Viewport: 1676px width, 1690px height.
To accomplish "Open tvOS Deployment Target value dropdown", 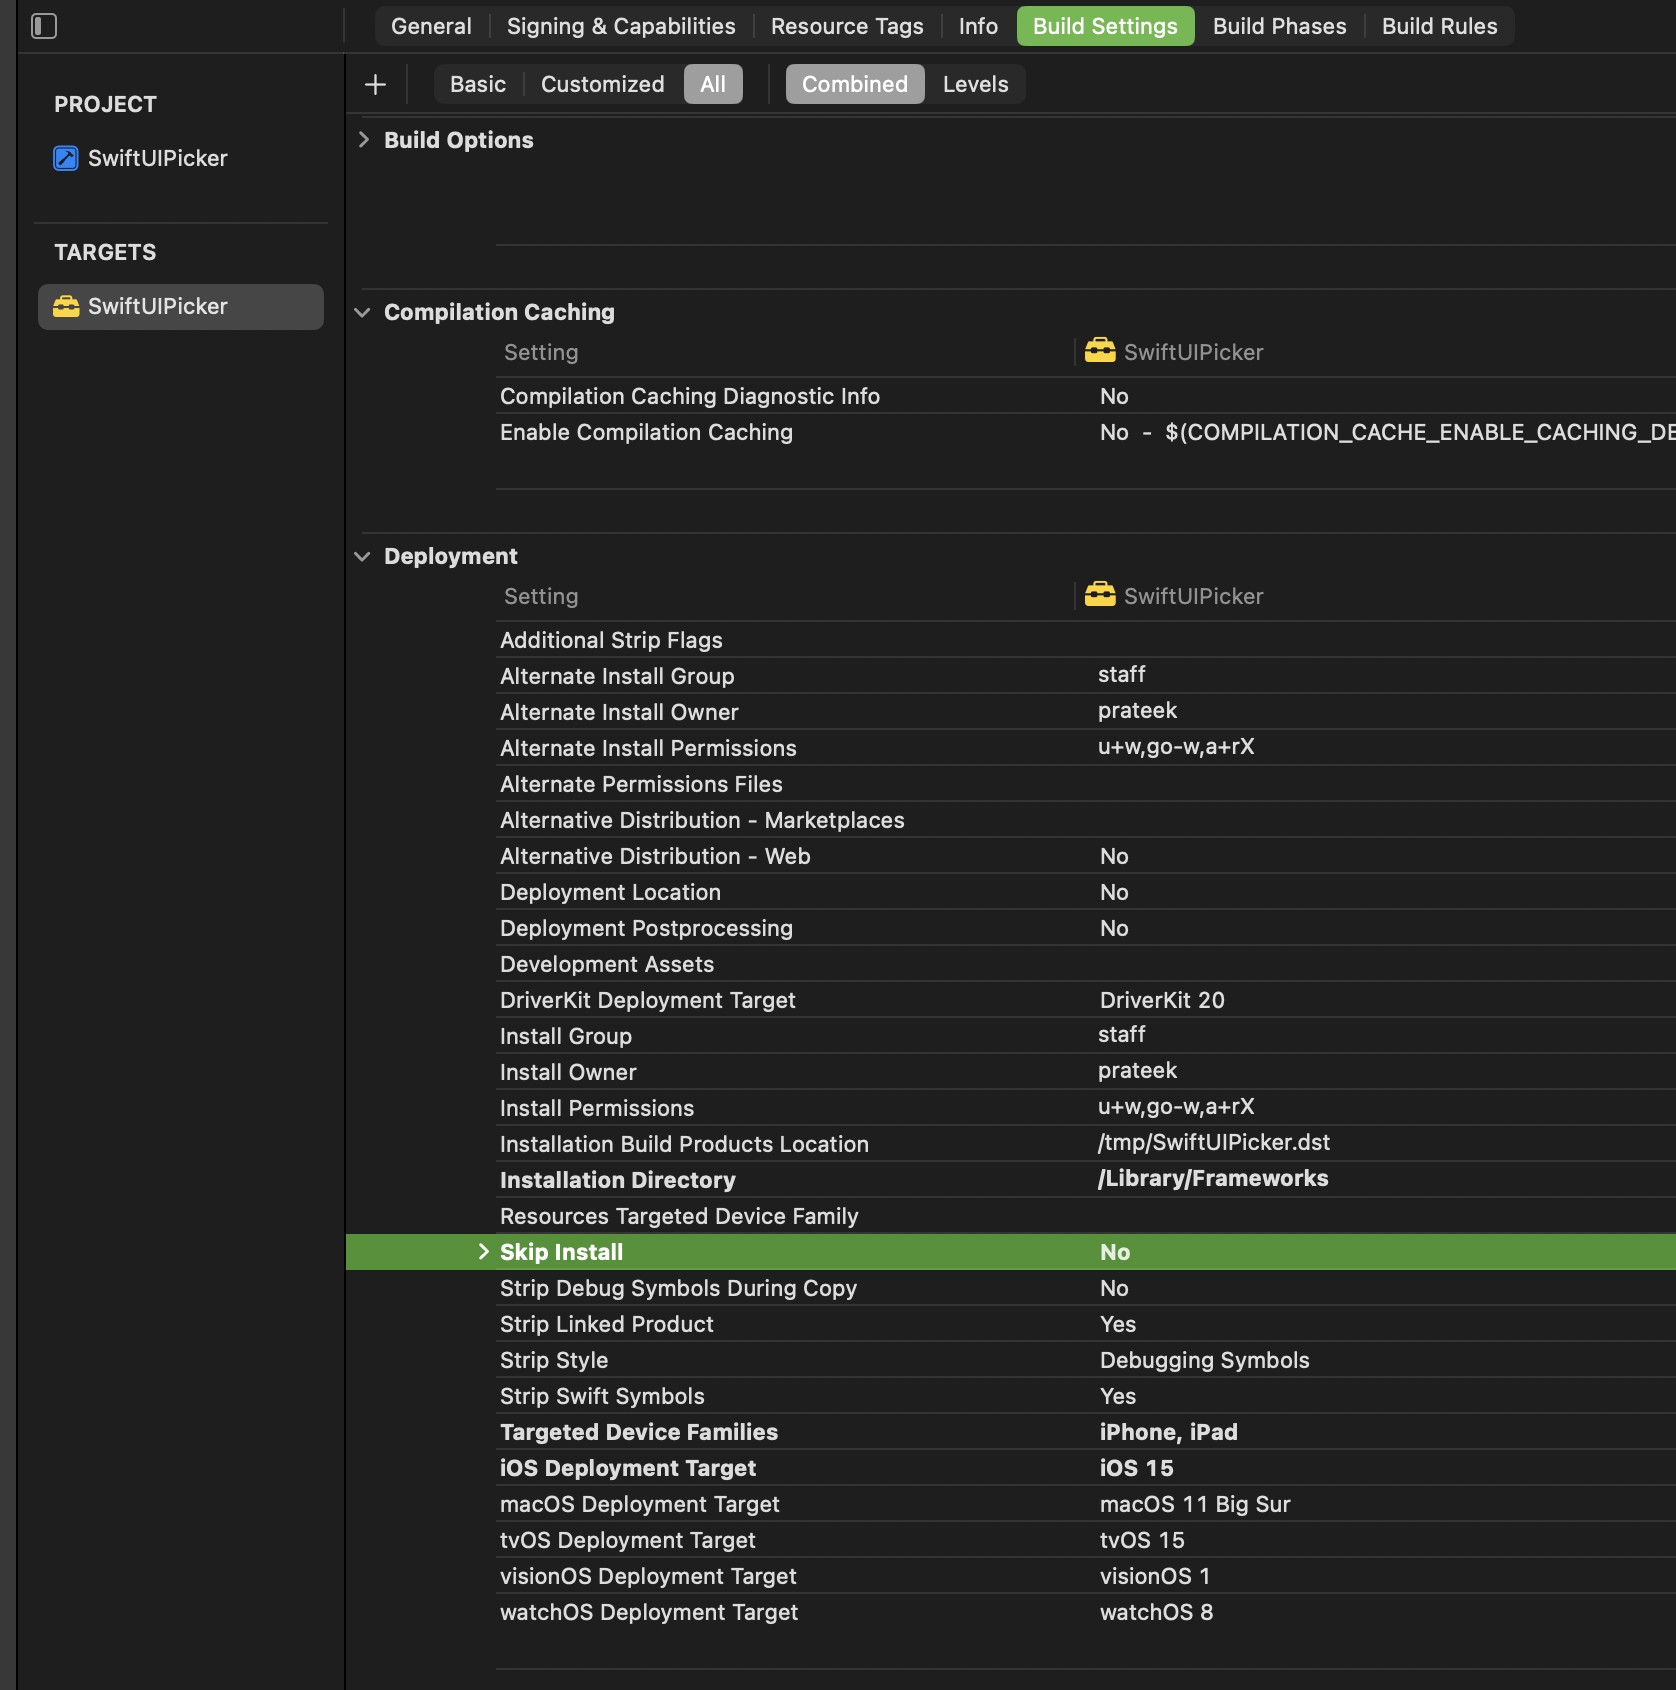I will (1142, 1540).
